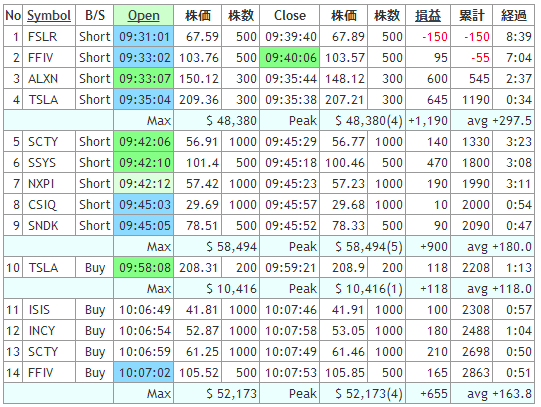This screenshot has width=541, height=407.
Task: Sort by the Open column header
Action: [x=144, y=16]
